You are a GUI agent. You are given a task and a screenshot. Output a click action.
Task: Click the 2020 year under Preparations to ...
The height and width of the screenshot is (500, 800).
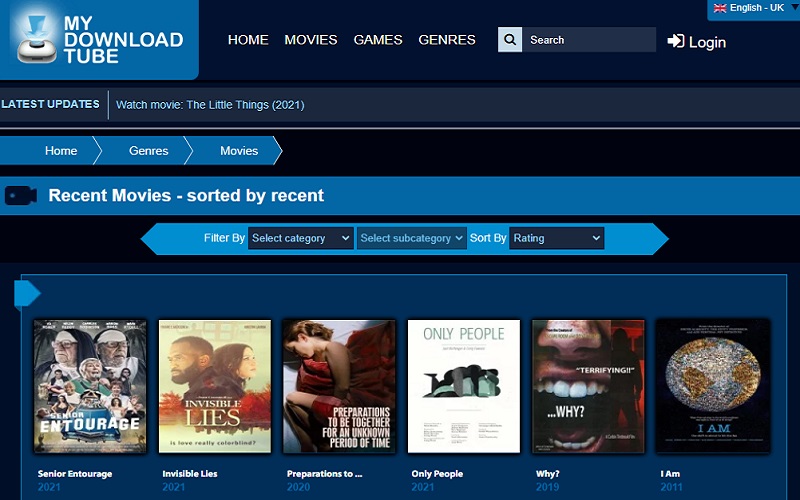point(298,487)
